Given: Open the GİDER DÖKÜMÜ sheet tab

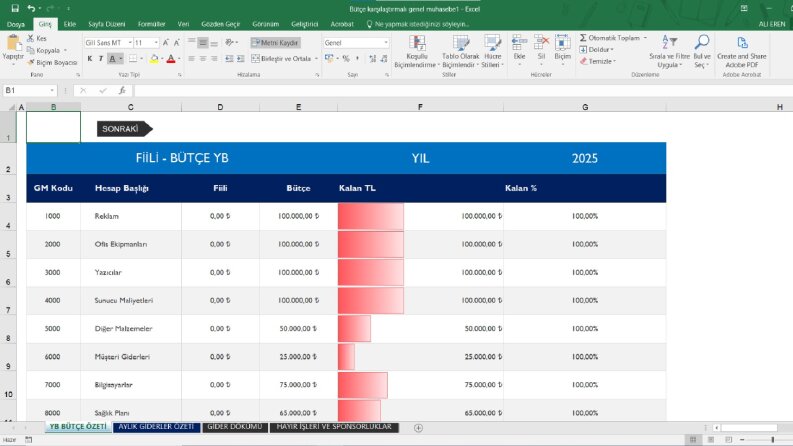Looking at the screenshot, I should tap(235, 427).
